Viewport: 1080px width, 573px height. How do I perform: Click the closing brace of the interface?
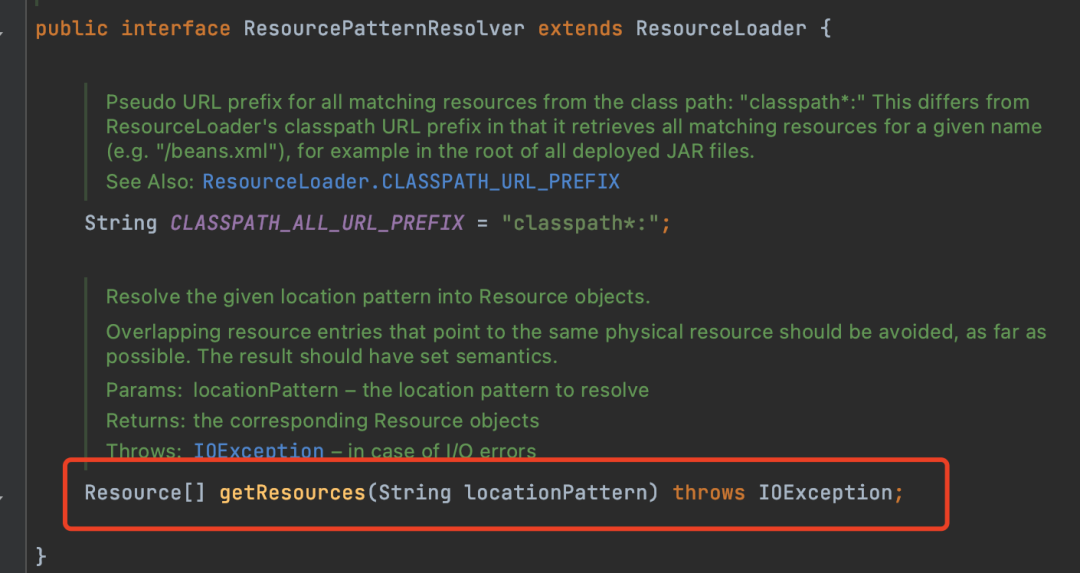coord(41,556)
